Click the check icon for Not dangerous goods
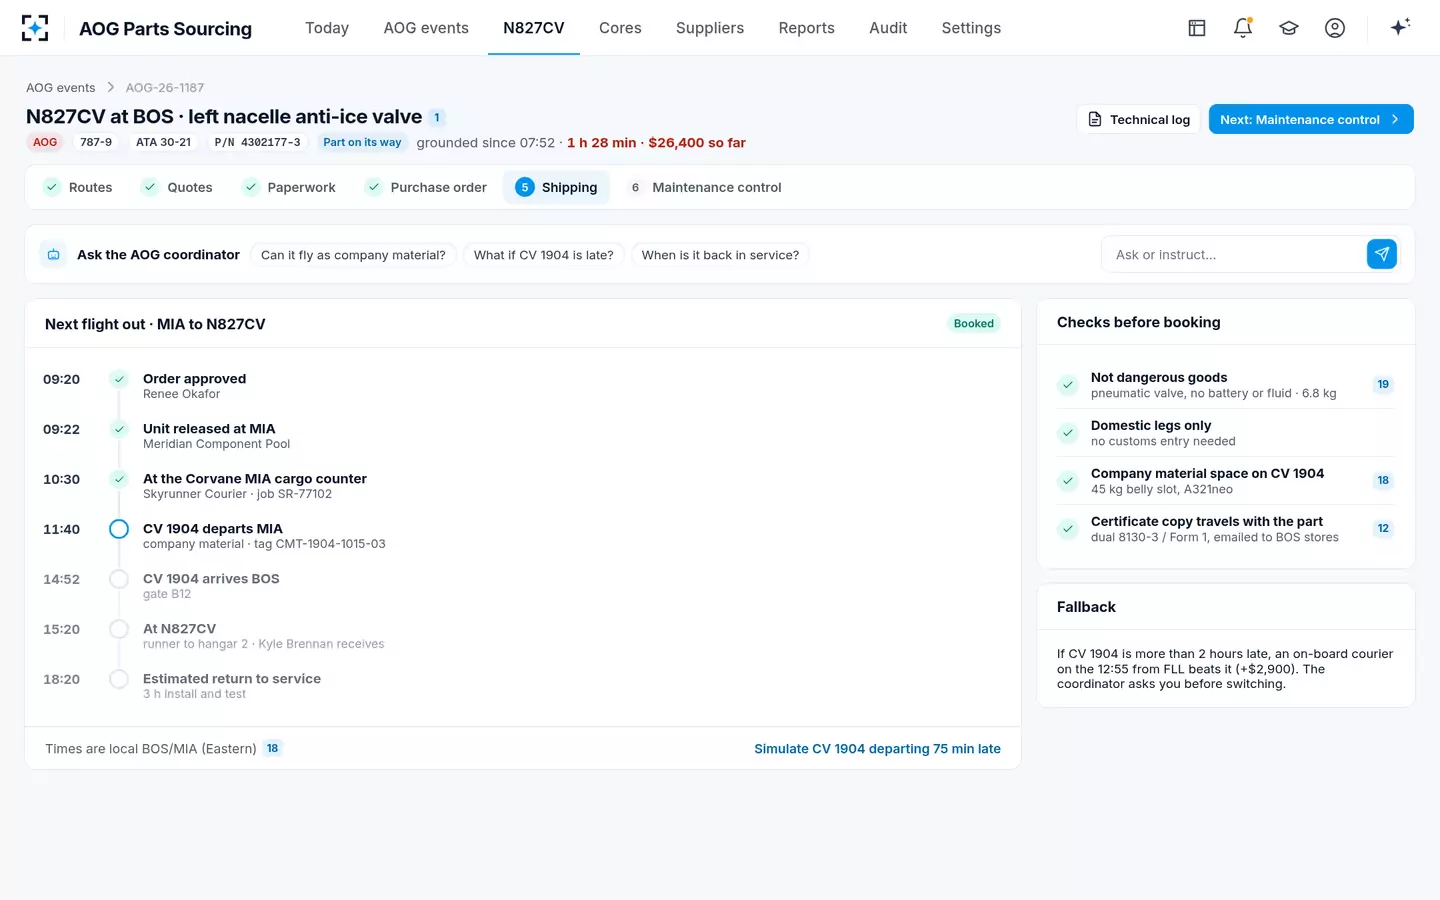 click(1068, 385)
